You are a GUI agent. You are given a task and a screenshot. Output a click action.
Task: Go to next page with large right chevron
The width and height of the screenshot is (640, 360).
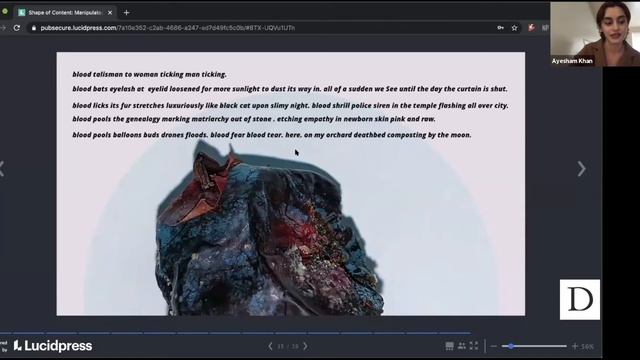pos(582,169)
